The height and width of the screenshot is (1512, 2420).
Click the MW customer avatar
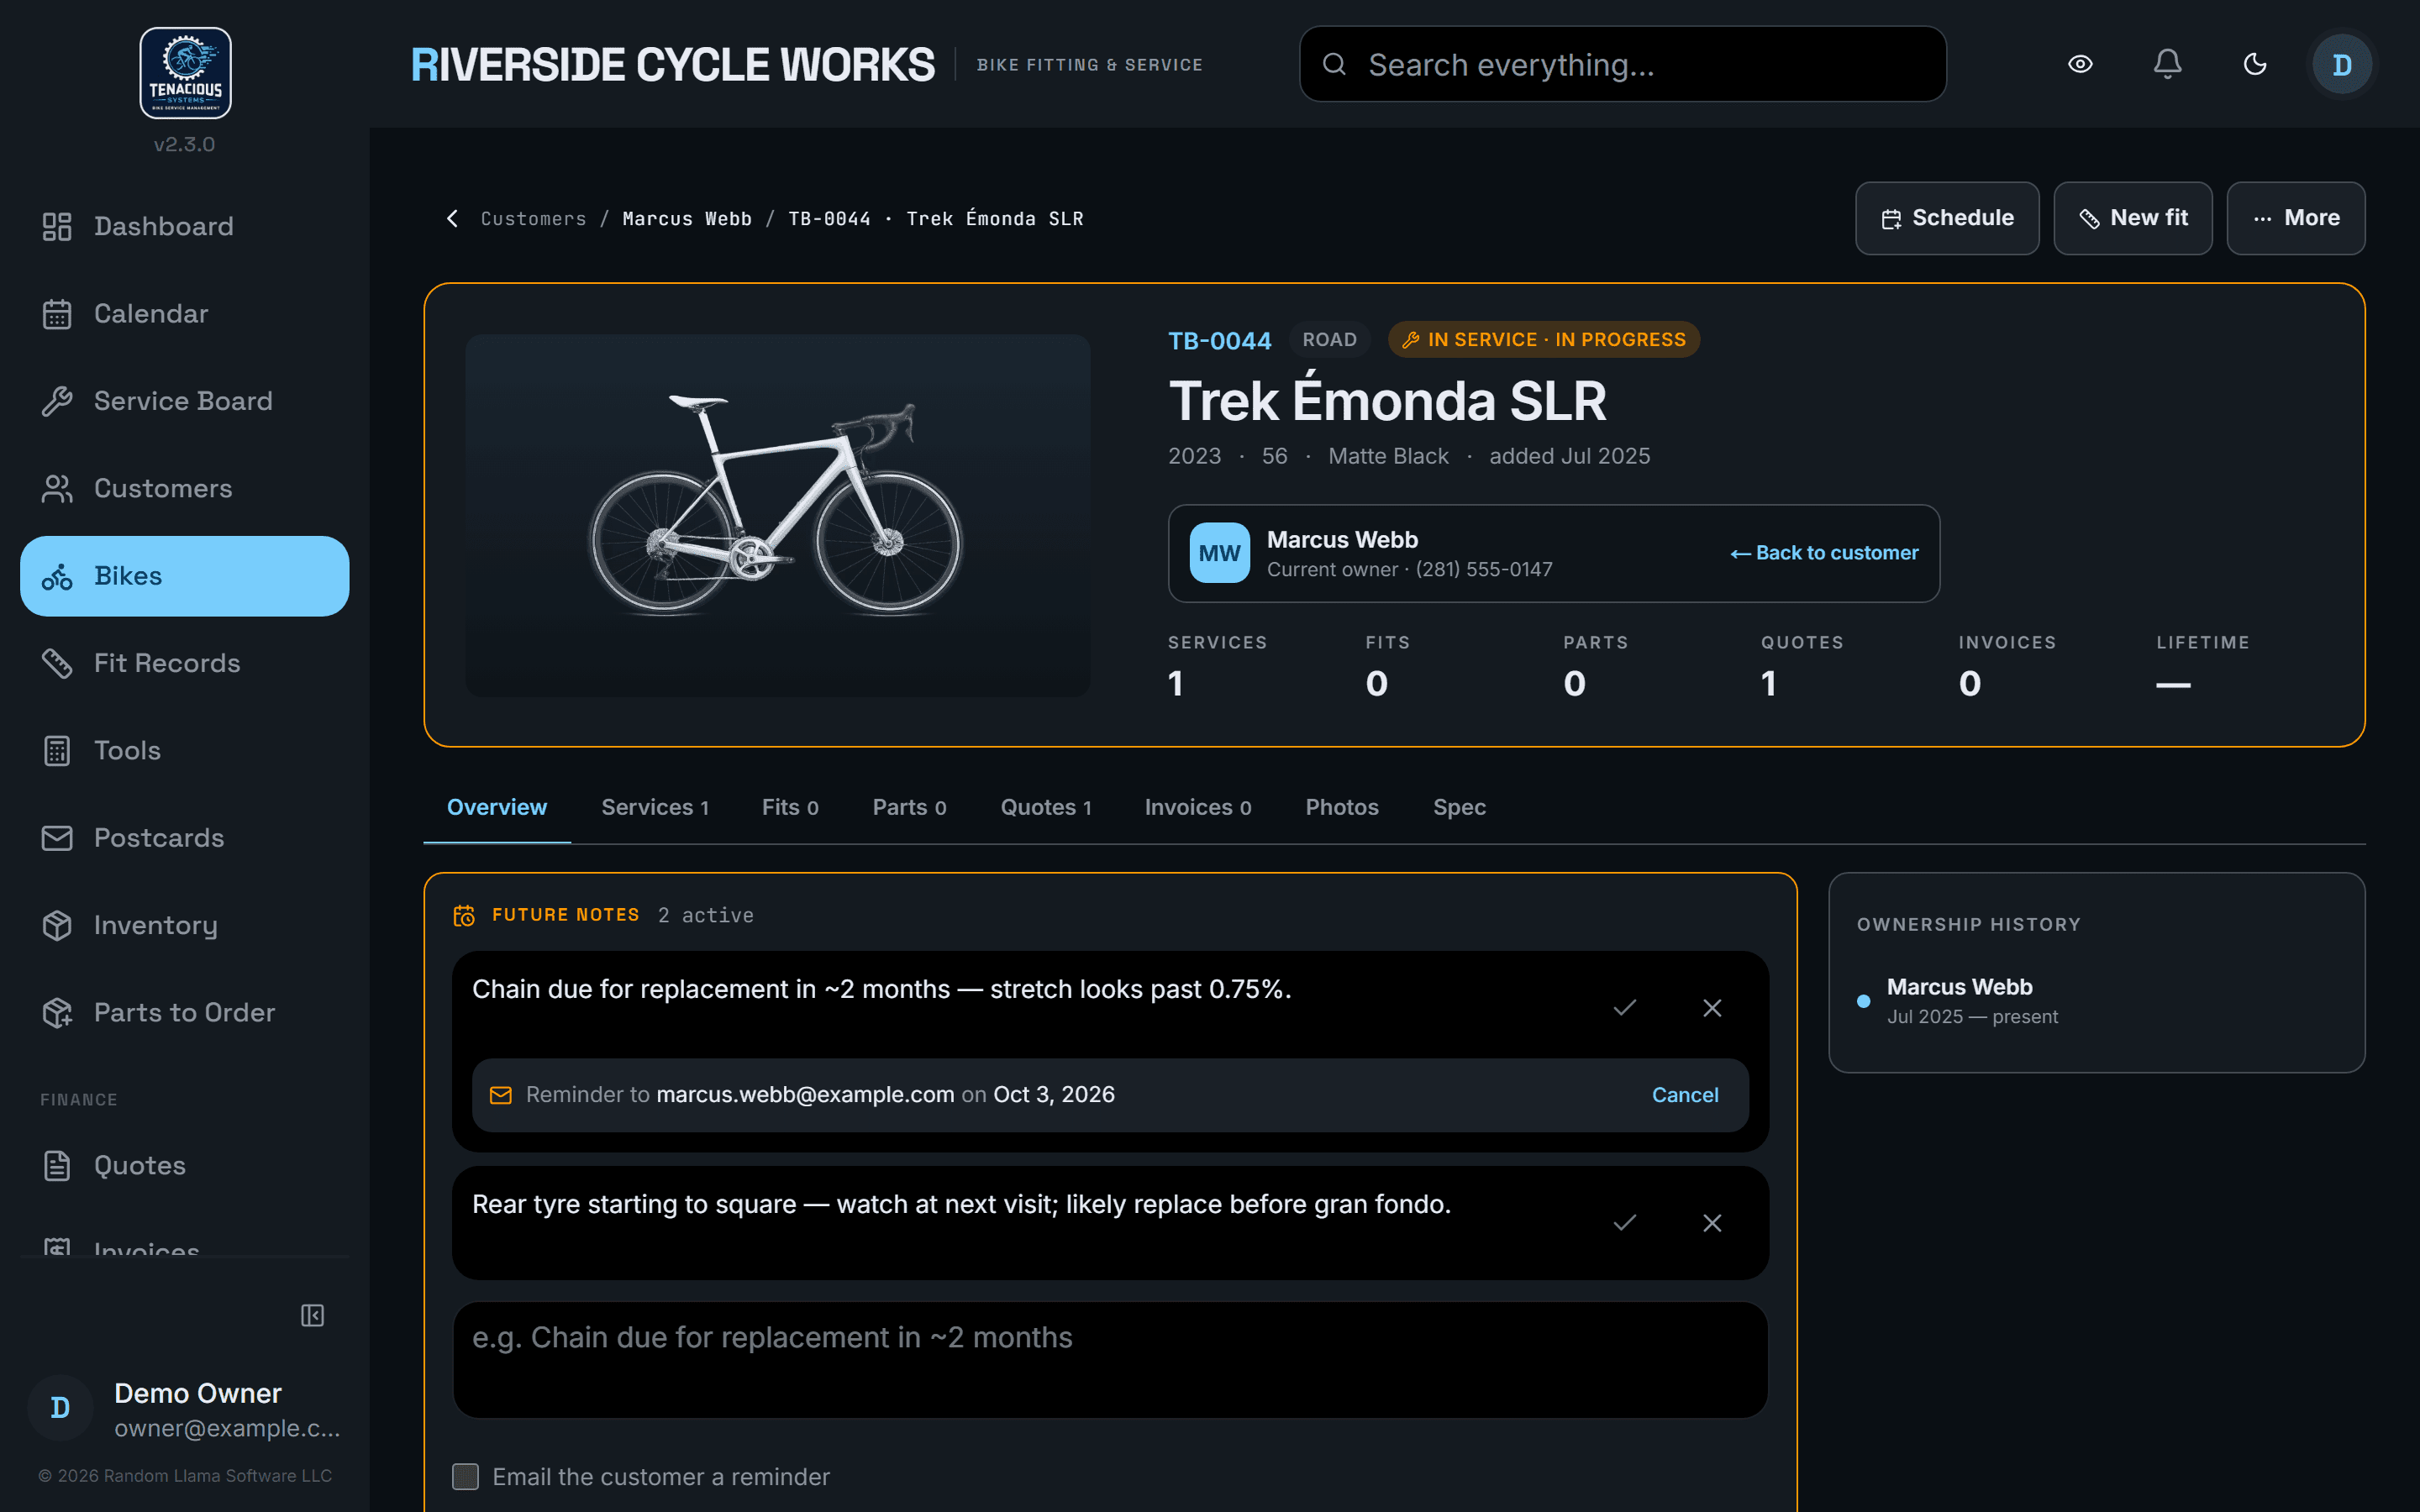tap(1219, 553)
